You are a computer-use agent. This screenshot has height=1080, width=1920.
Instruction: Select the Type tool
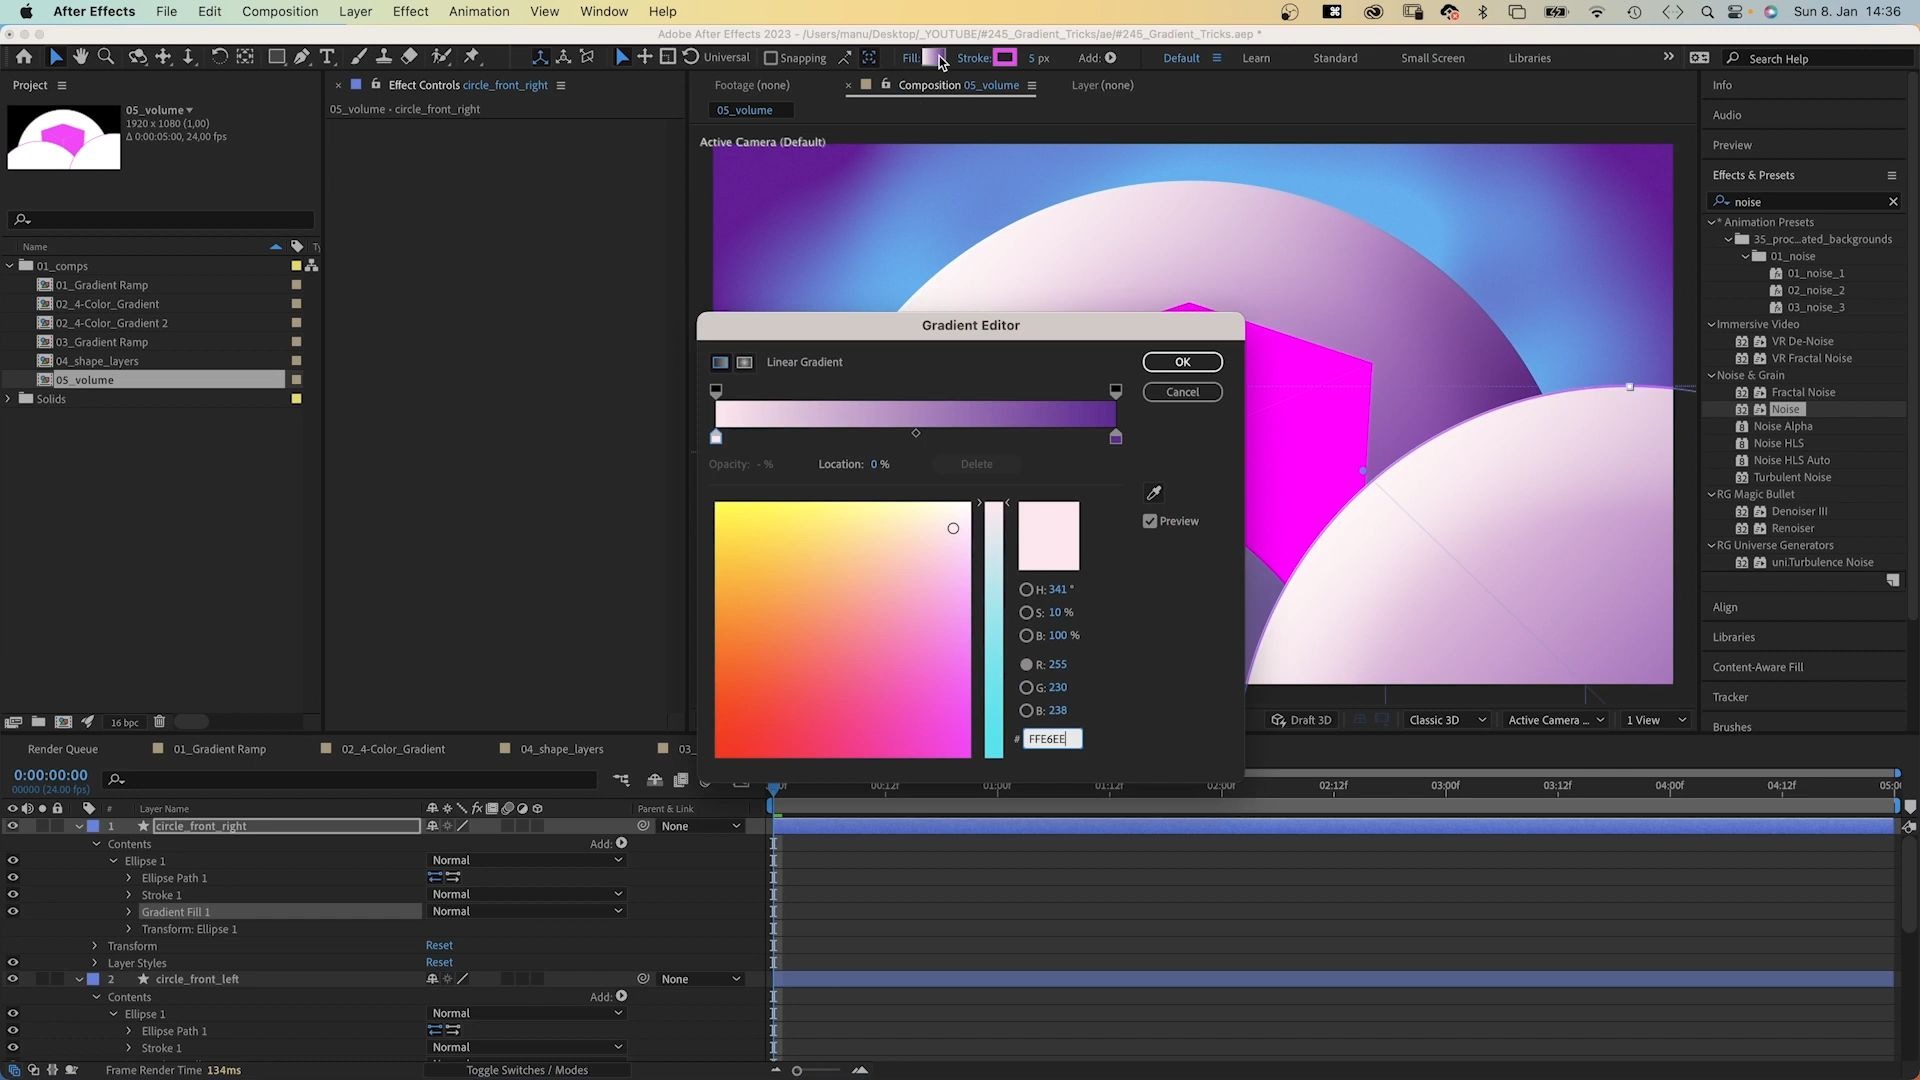point(327,57)
